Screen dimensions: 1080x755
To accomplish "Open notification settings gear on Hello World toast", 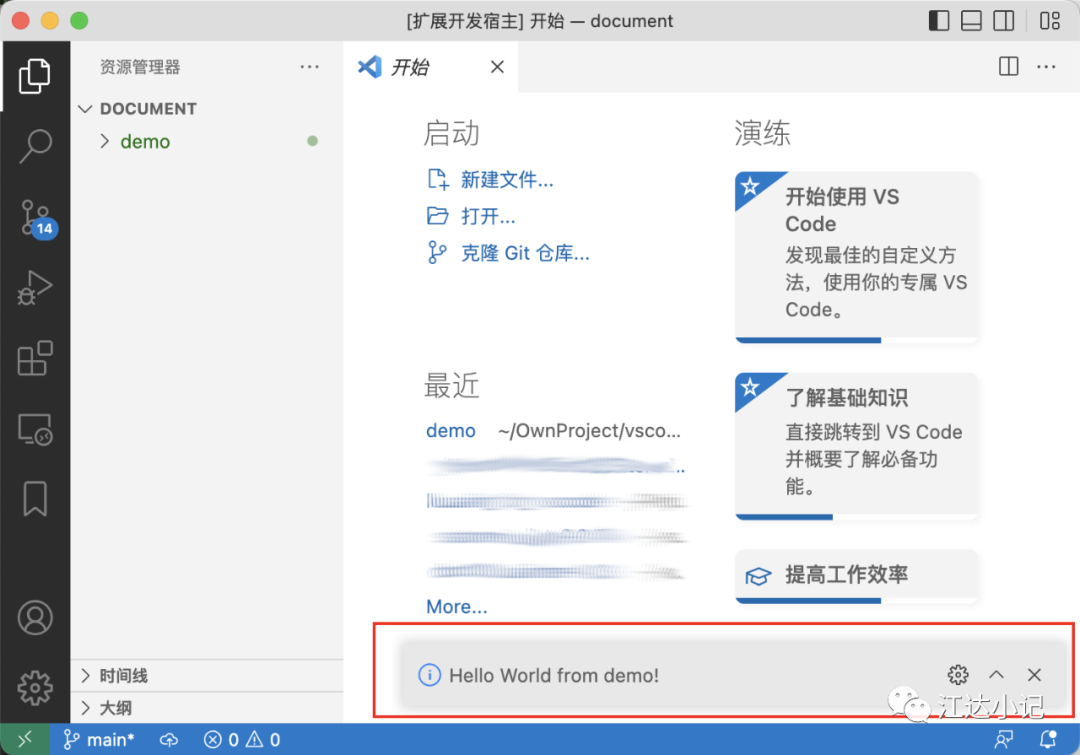I will (x=958, y=675).
